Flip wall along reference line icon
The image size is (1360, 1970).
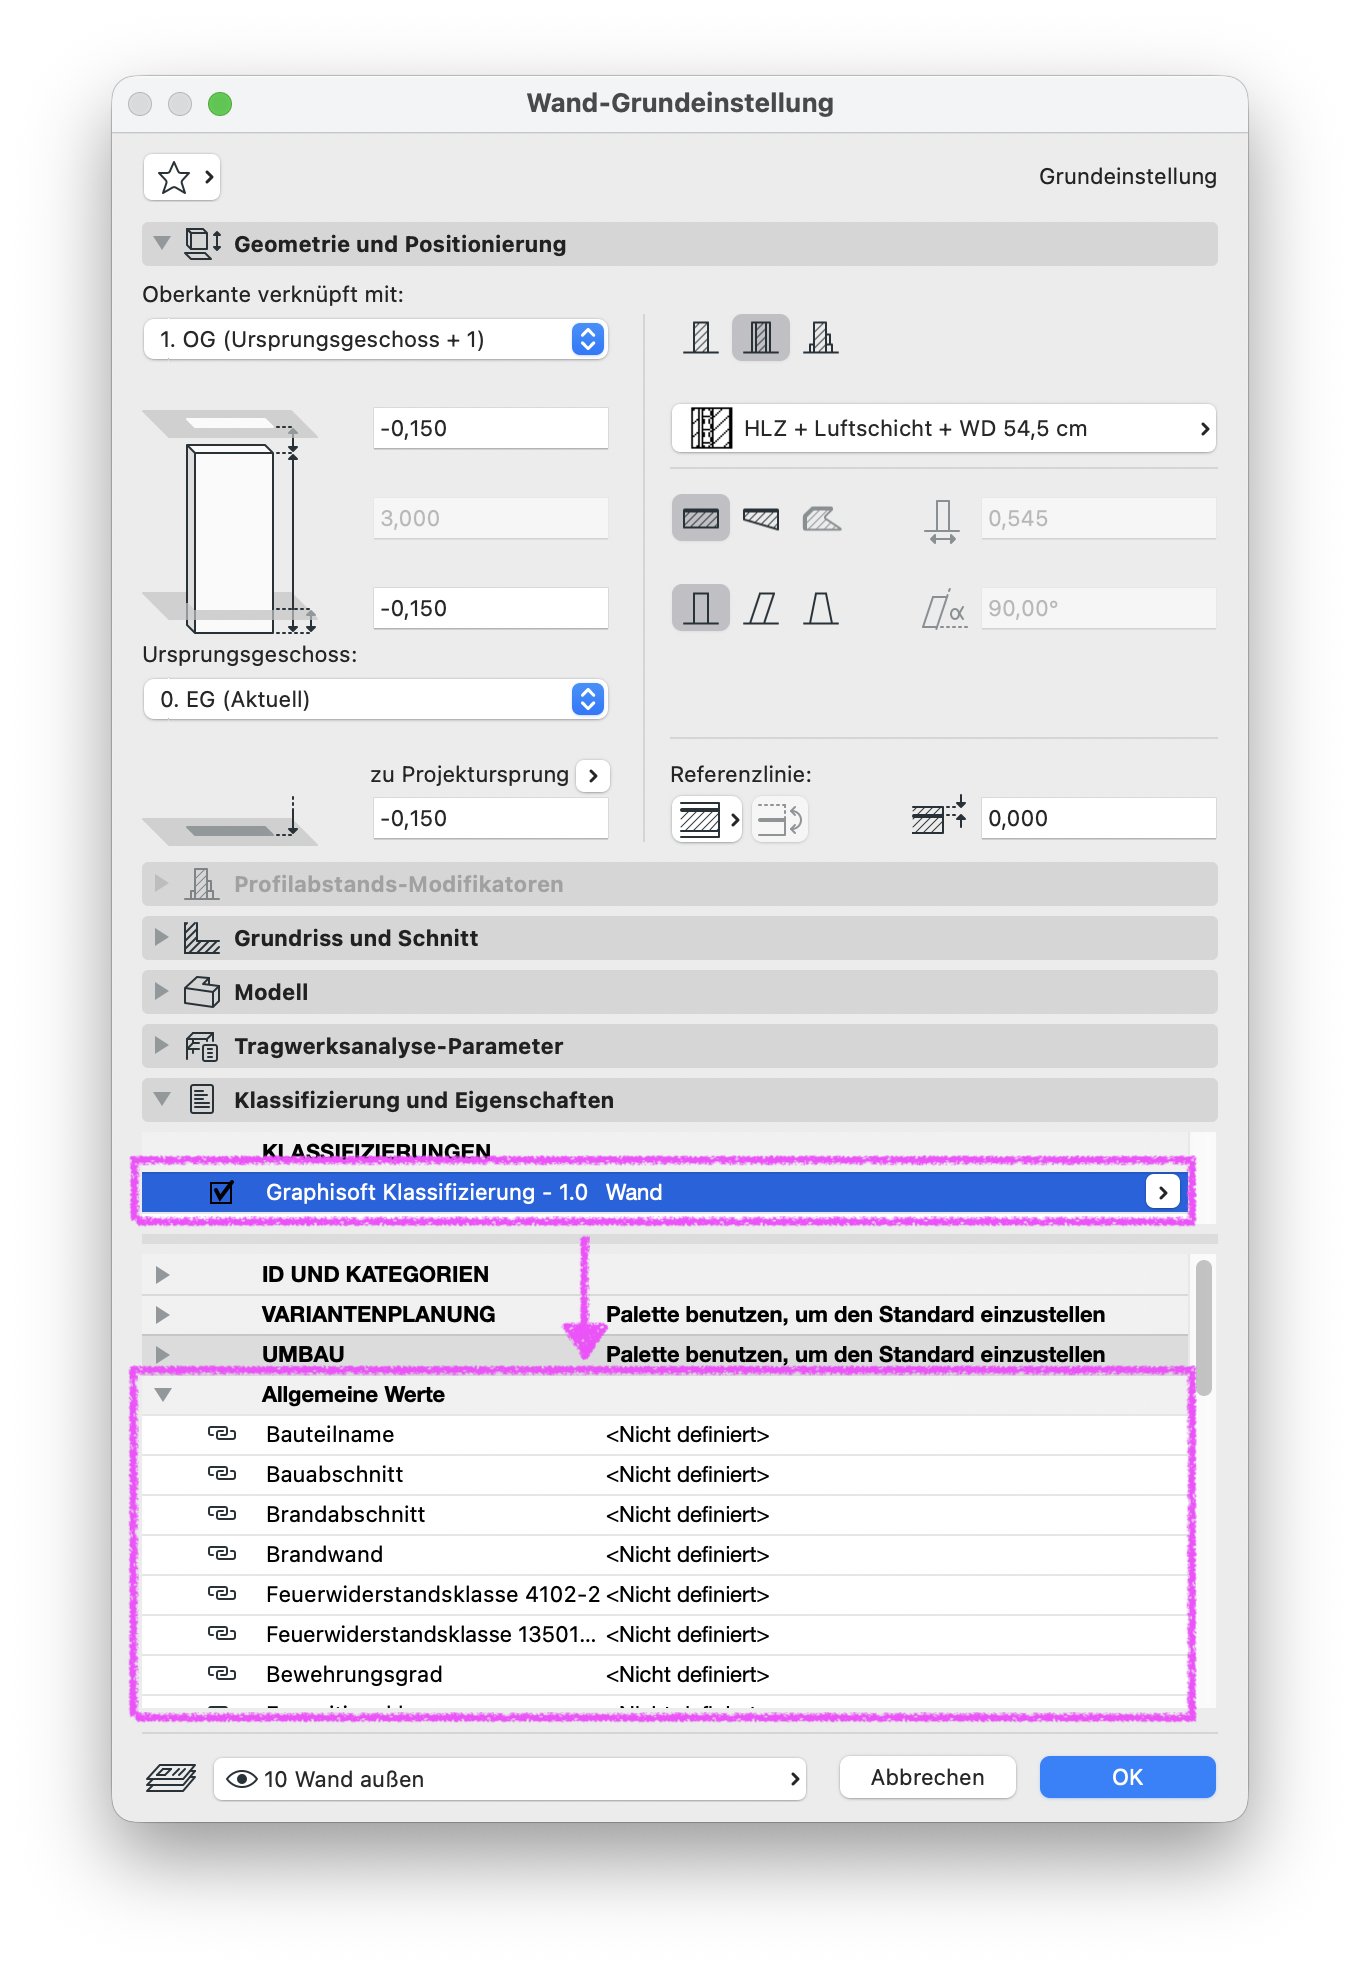tap(779, 820)
